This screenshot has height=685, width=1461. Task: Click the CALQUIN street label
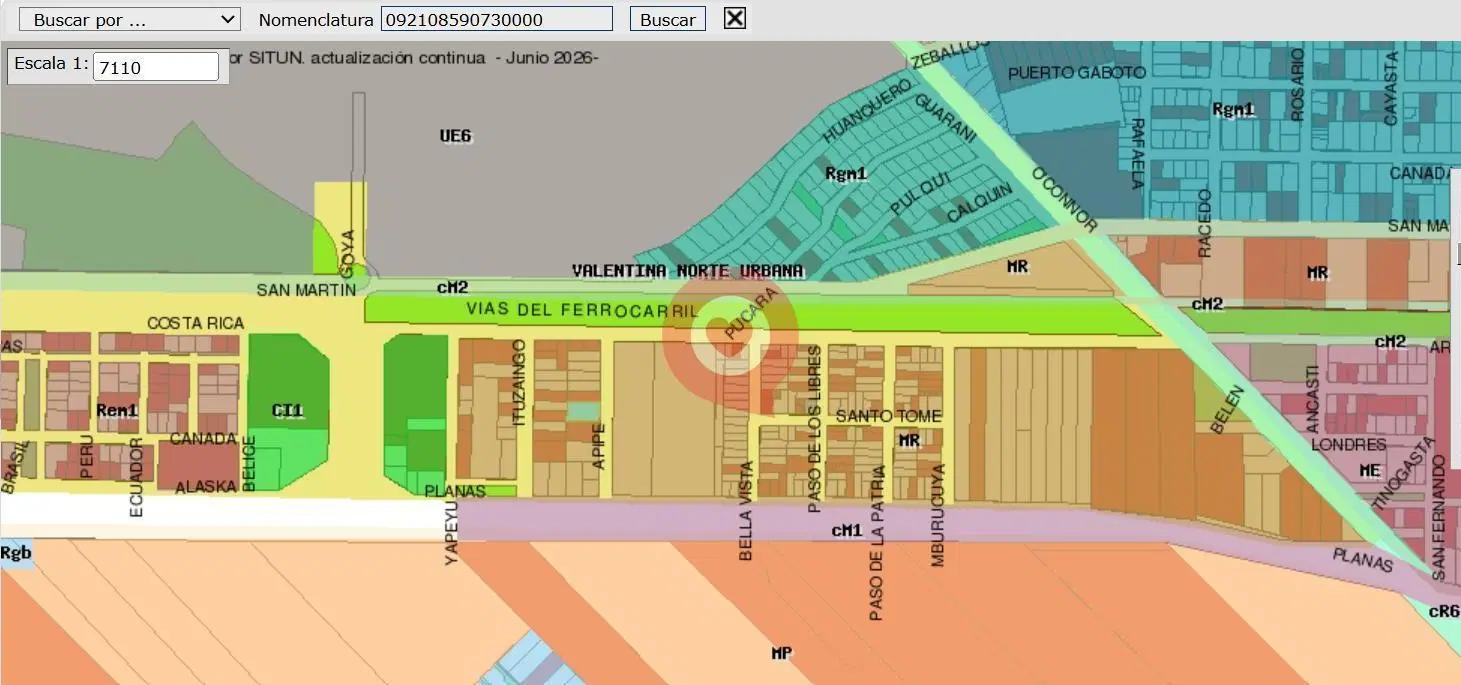(980, 203)
